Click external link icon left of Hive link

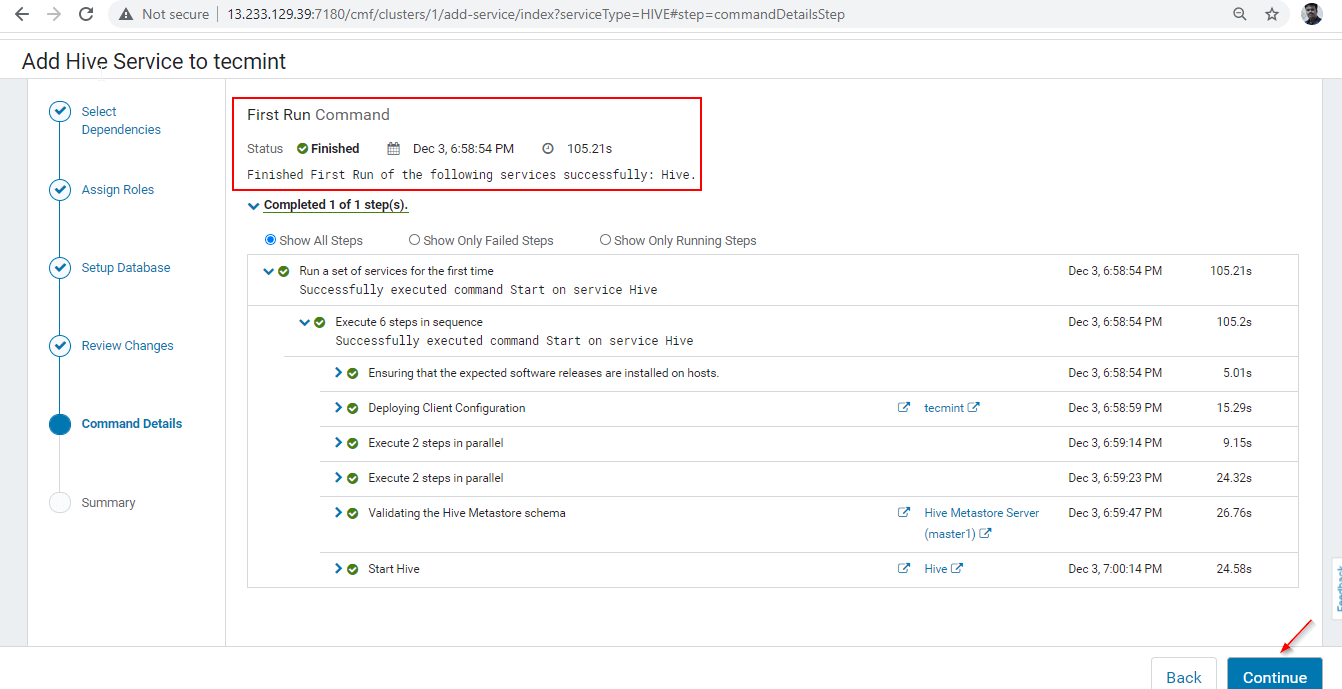(x=904, y=569)
